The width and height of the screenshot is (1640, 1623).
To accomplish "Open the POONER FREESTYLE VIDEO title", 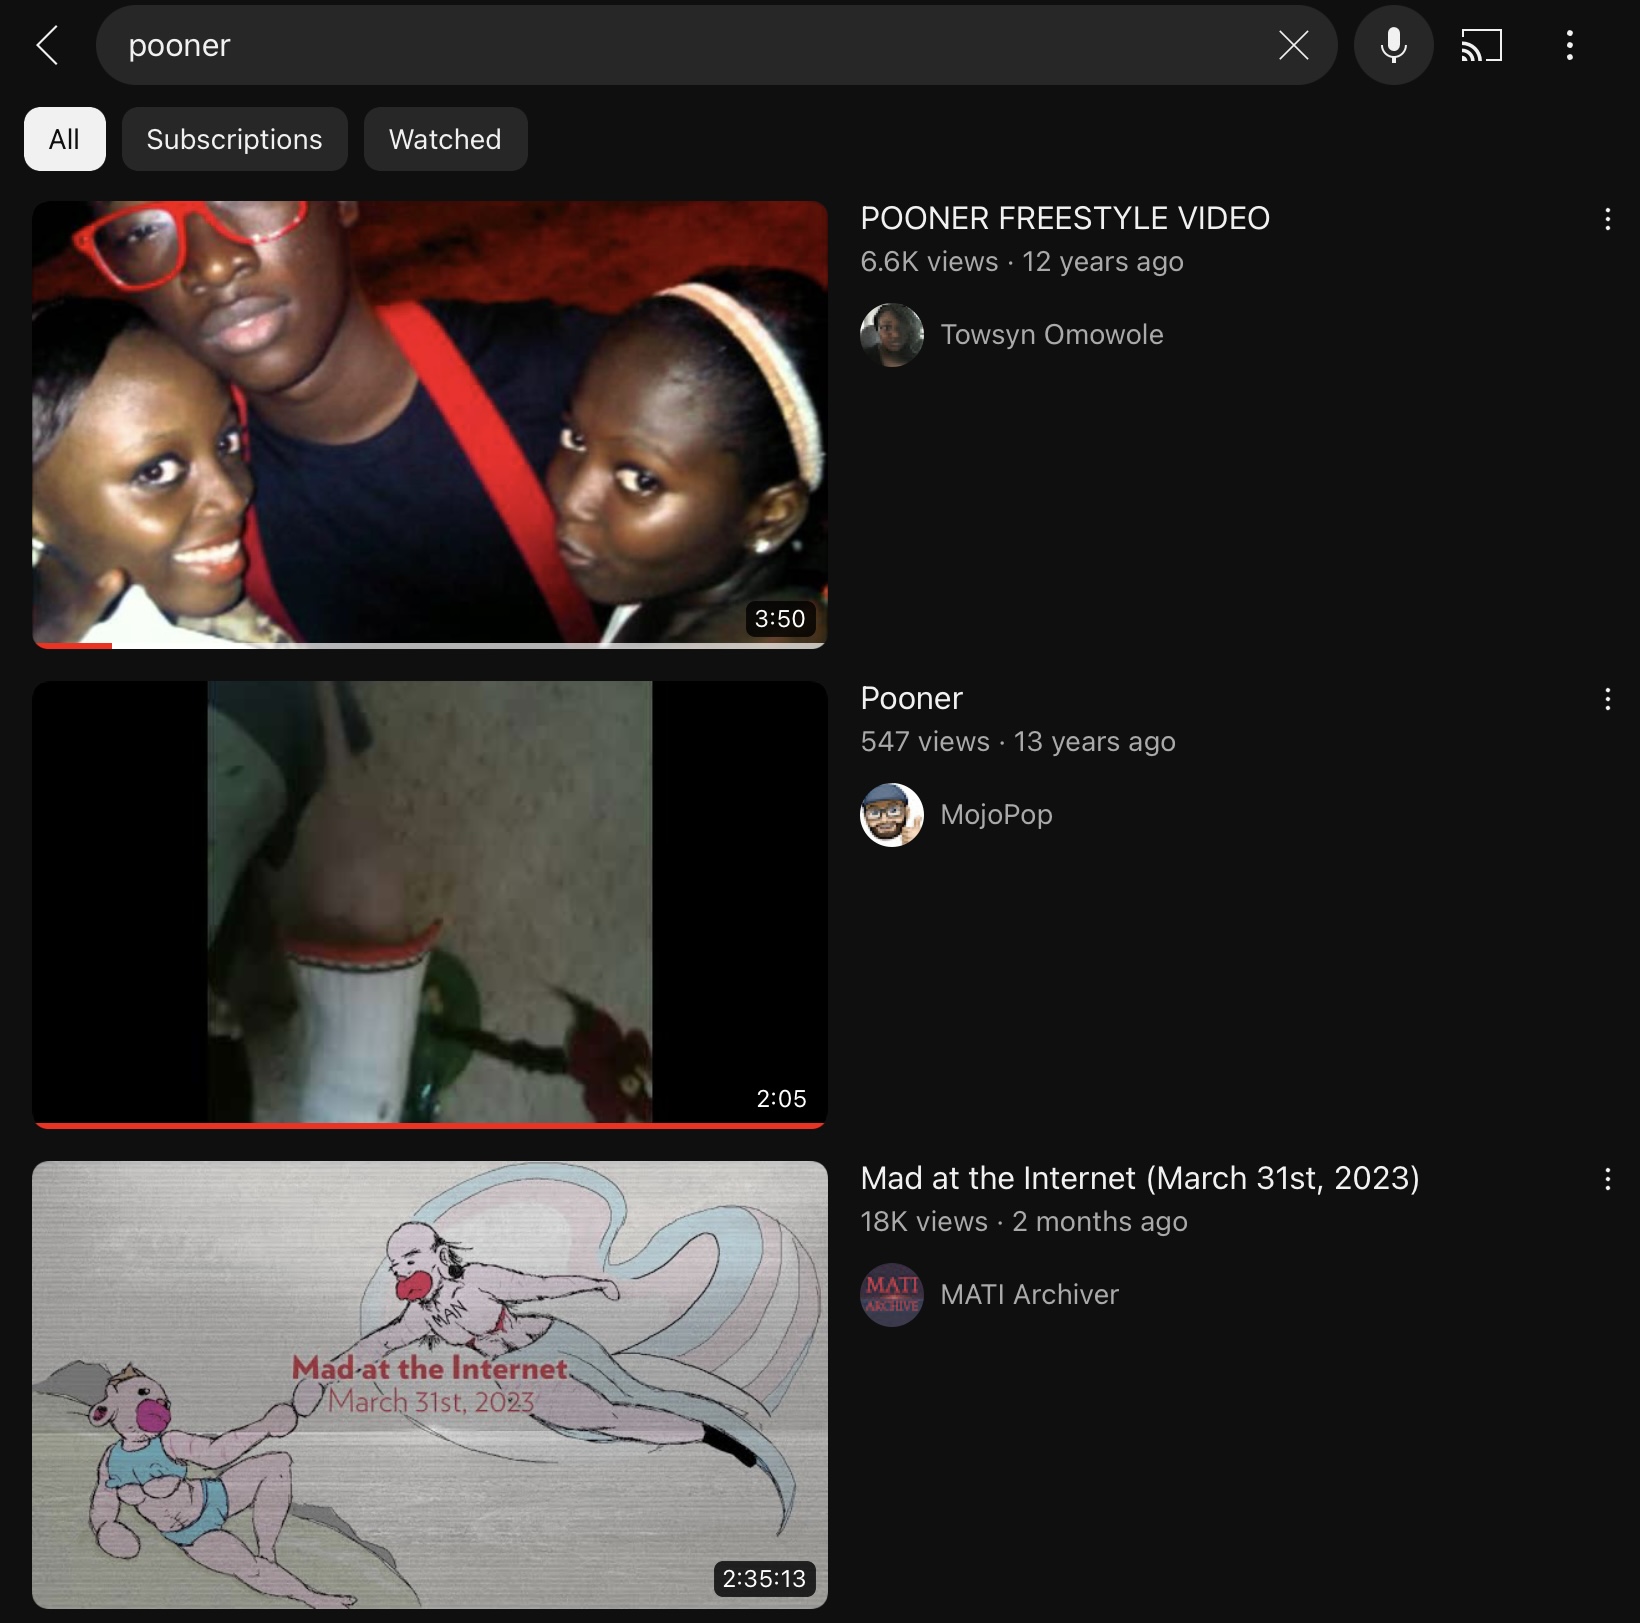I will (1065, 218).
